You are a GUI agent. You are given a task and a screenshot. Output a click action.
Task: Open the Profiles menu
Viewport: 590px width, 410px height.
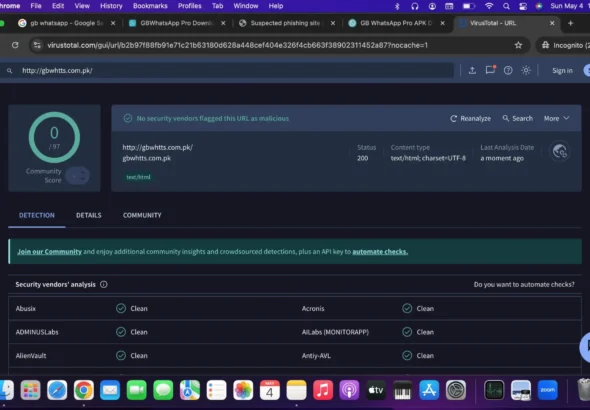click(190, 6)
